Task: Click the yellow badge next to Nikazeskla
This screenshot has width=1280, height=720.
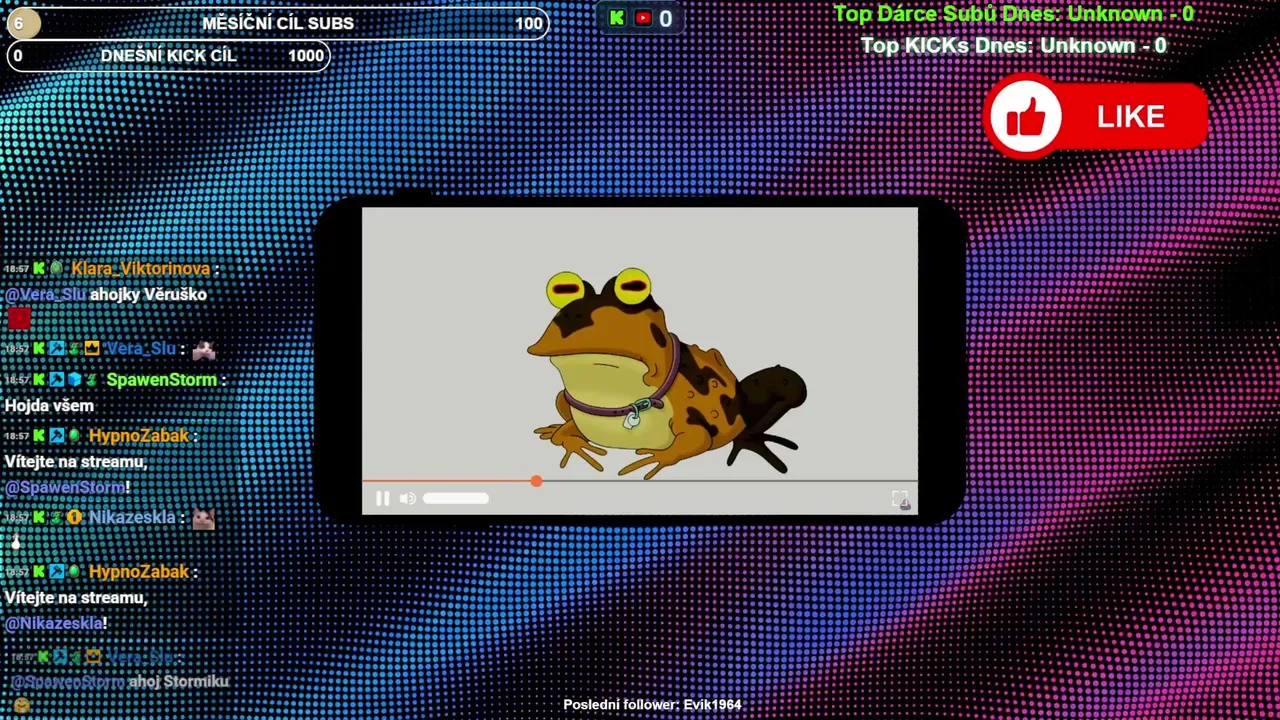Action: [74, 518]
